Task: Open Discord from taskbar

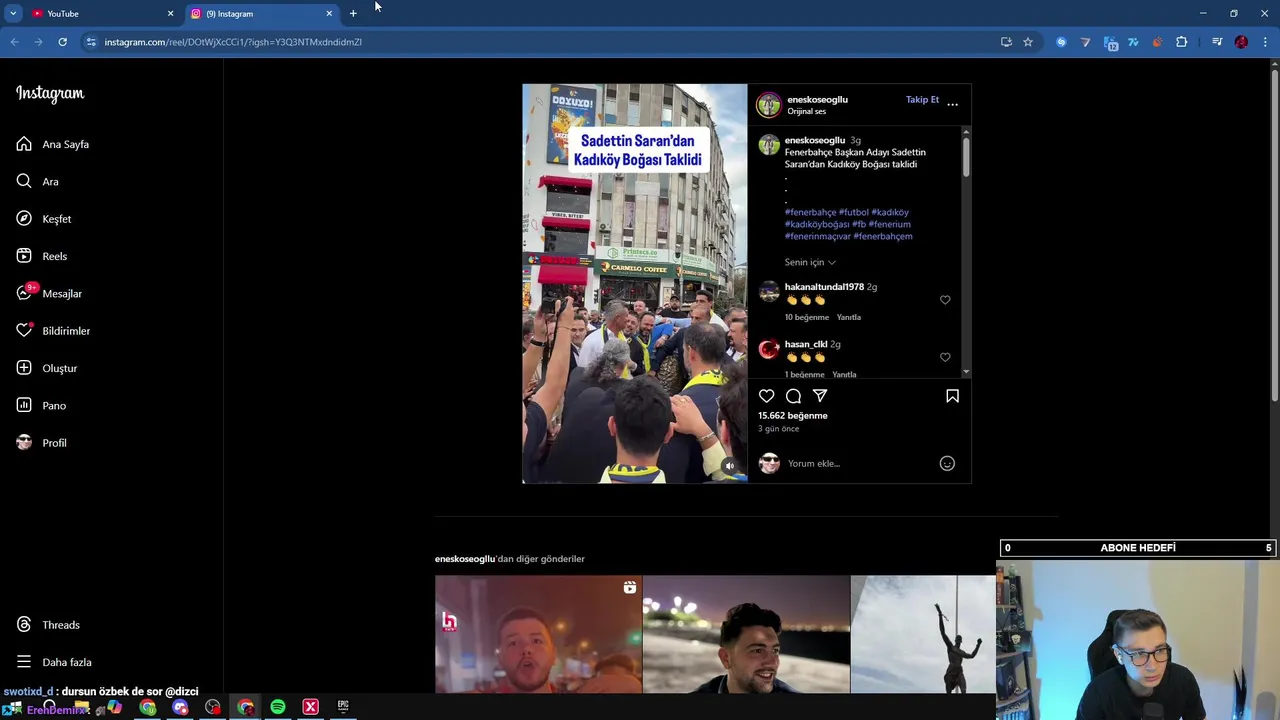Action: point(180,707)
